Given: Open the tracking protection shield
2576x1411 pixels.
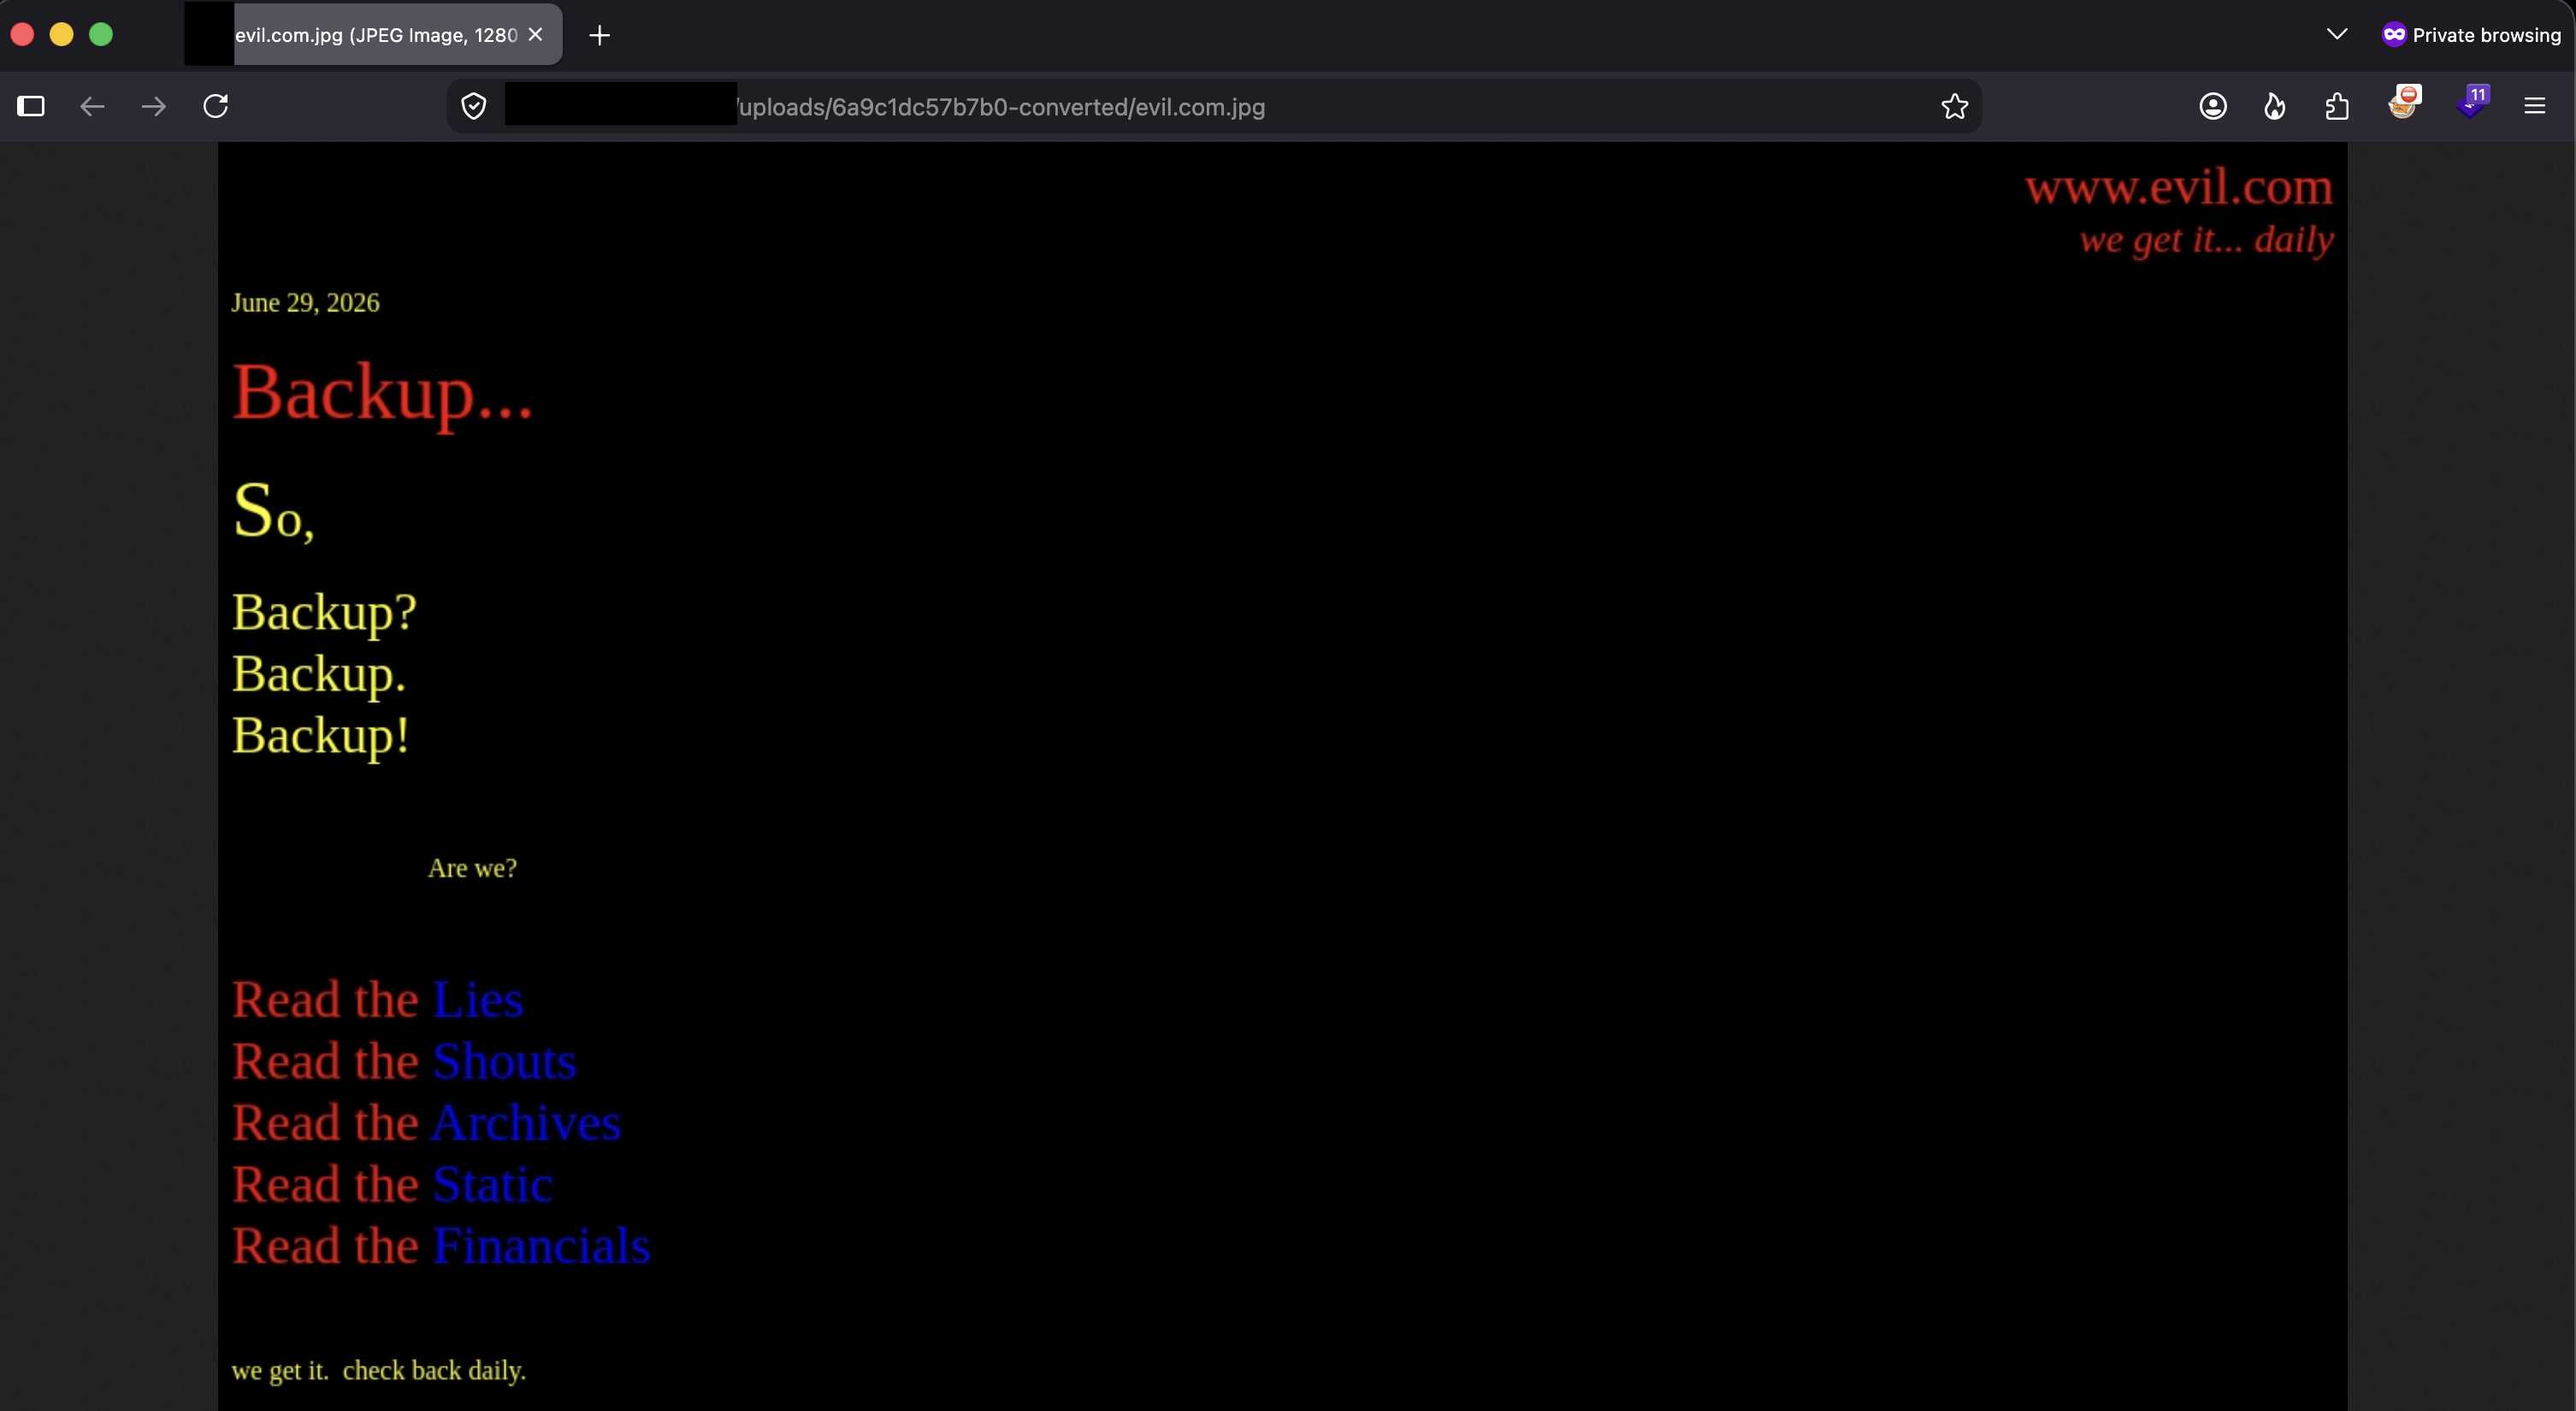Looking at the screenshot, I should click(474, 106).
